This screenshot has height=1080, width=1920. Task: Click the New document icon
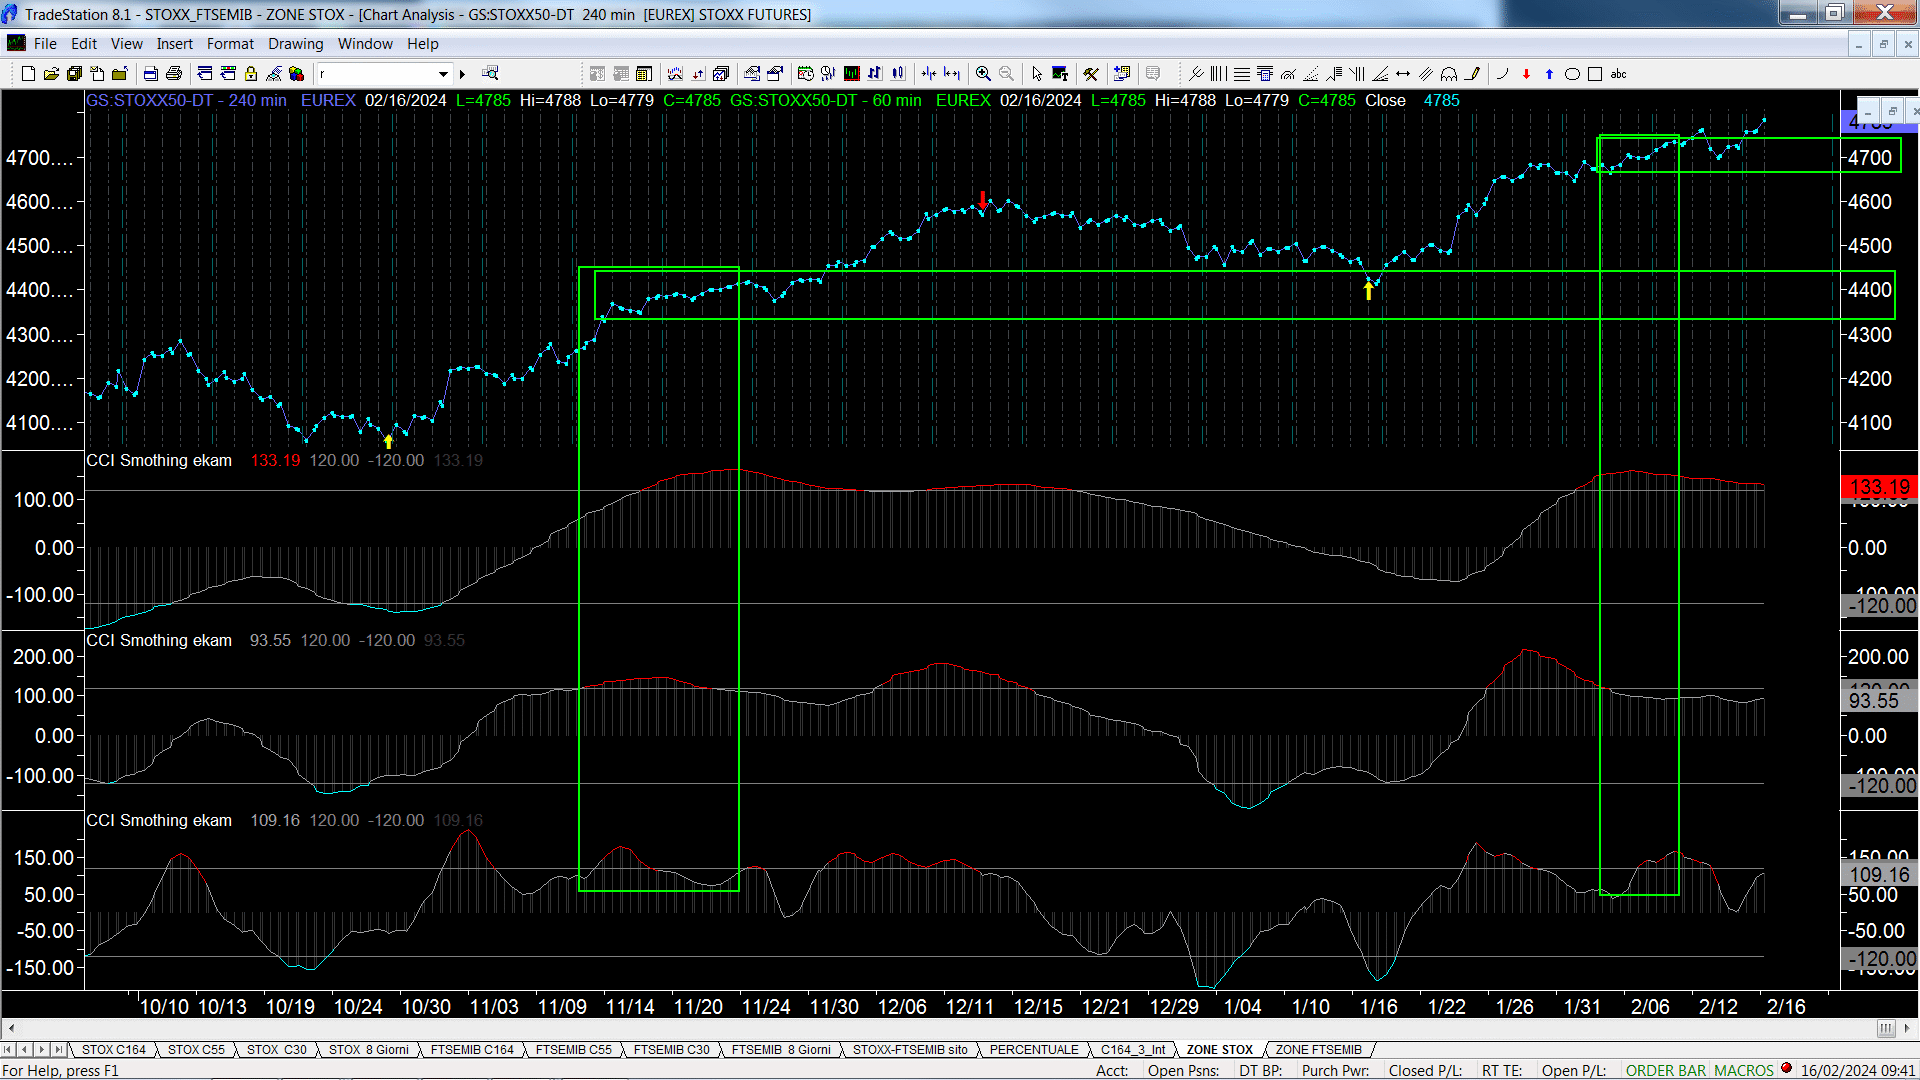pyautogui.click(x=28, y=74)
